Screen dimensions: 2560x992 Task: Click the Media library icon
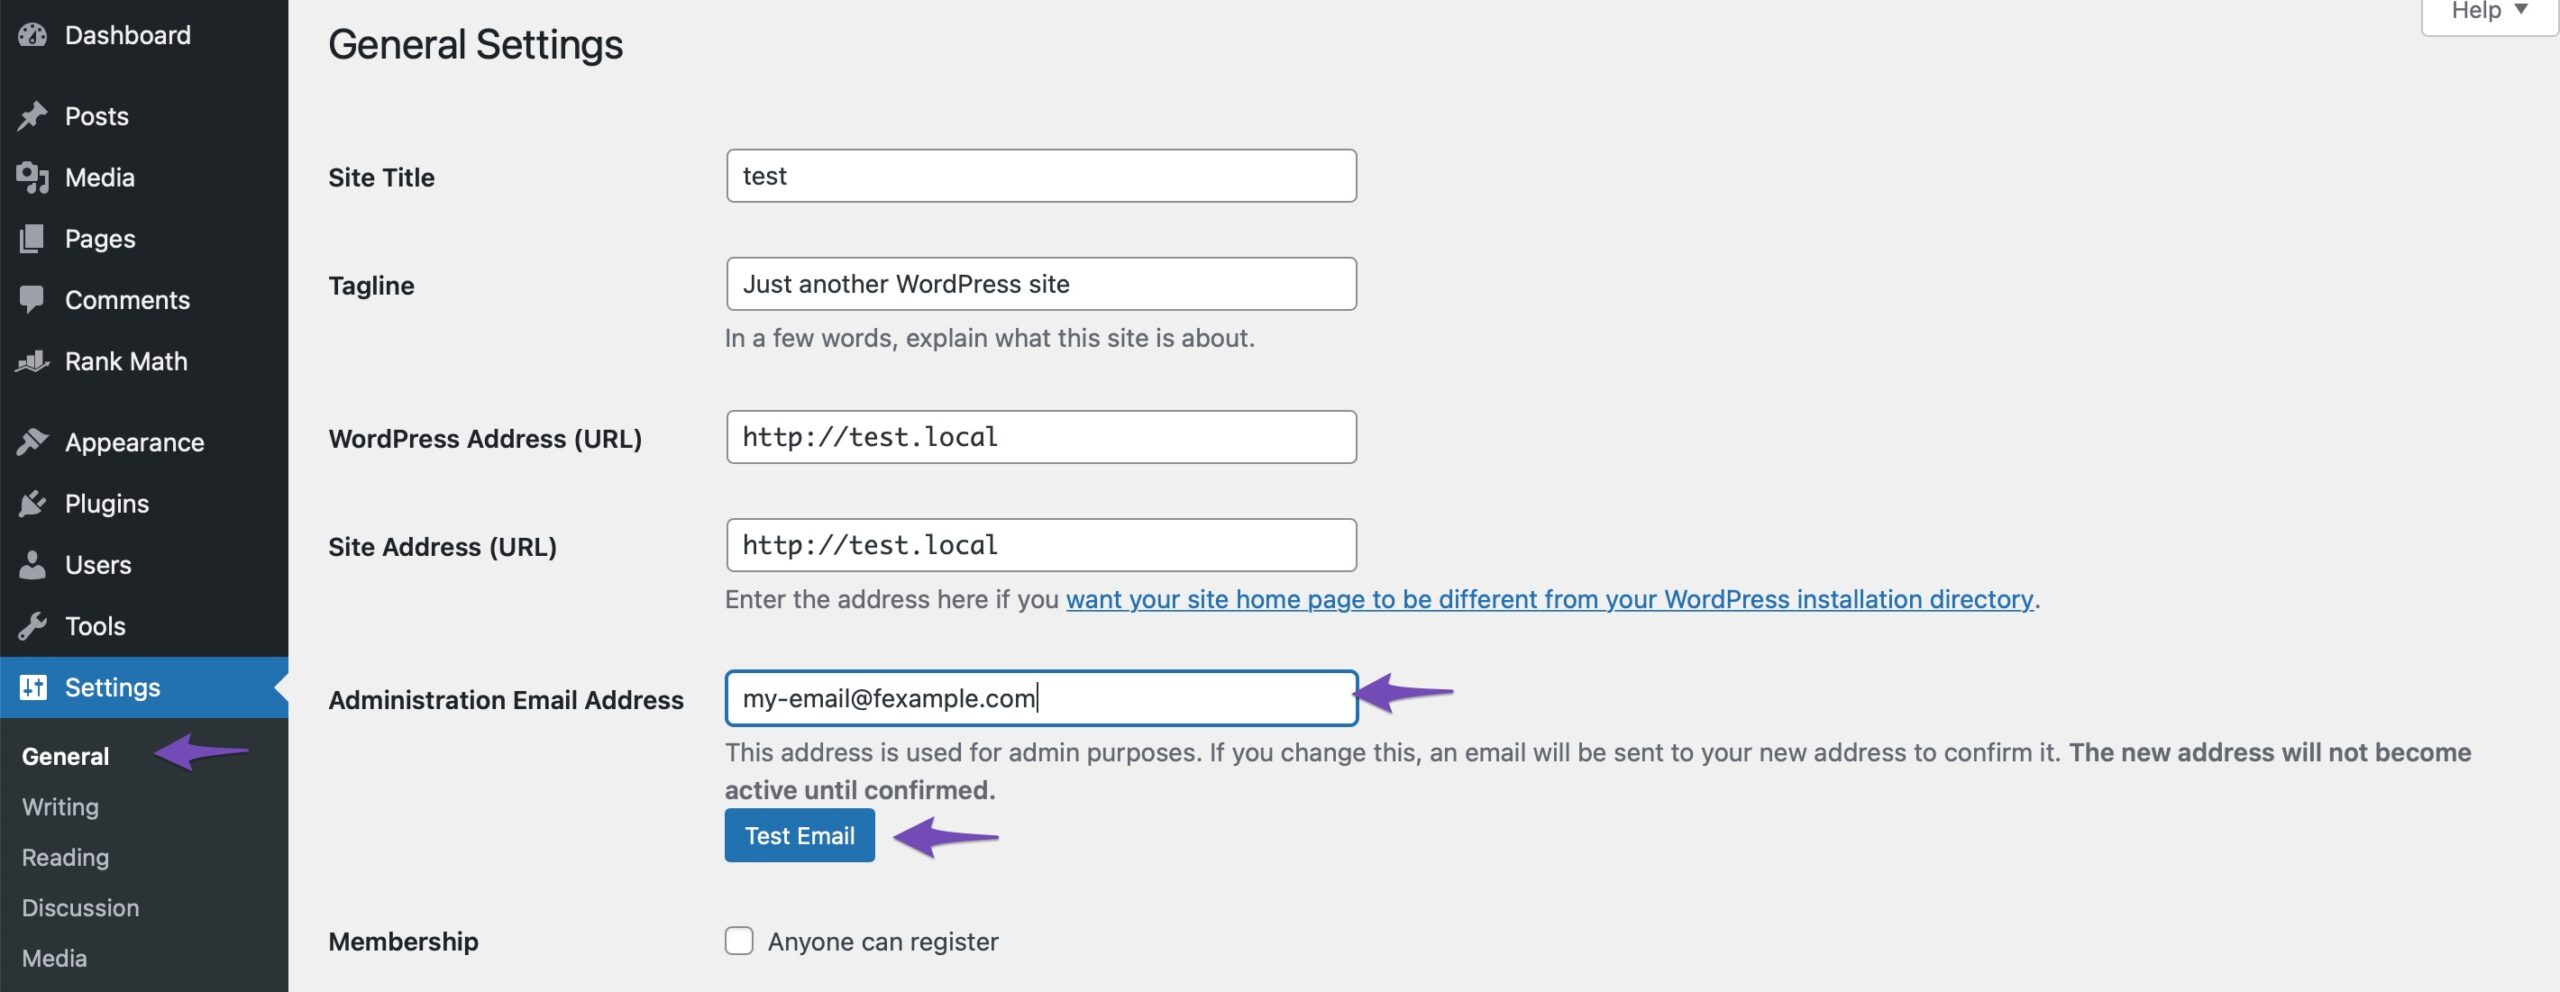point(33,177)
